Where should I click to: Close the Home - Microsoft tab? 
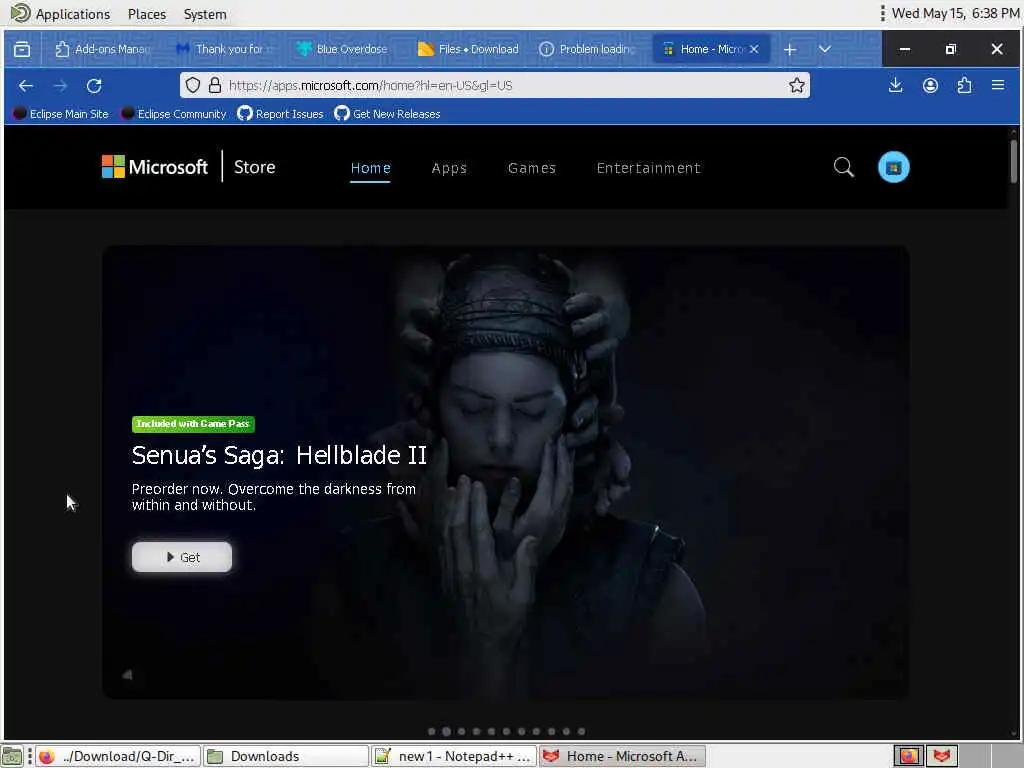754,49
